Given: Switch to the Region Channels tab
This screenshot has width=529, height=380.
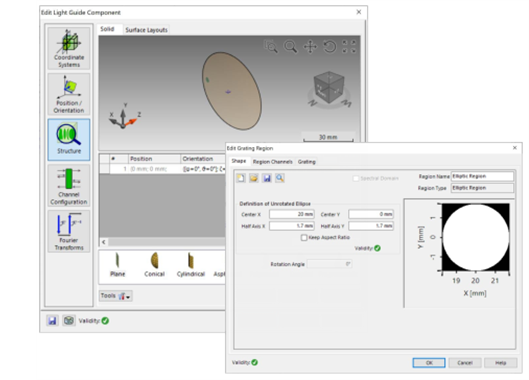Looking at the screenshot, I should coord(273,162).
